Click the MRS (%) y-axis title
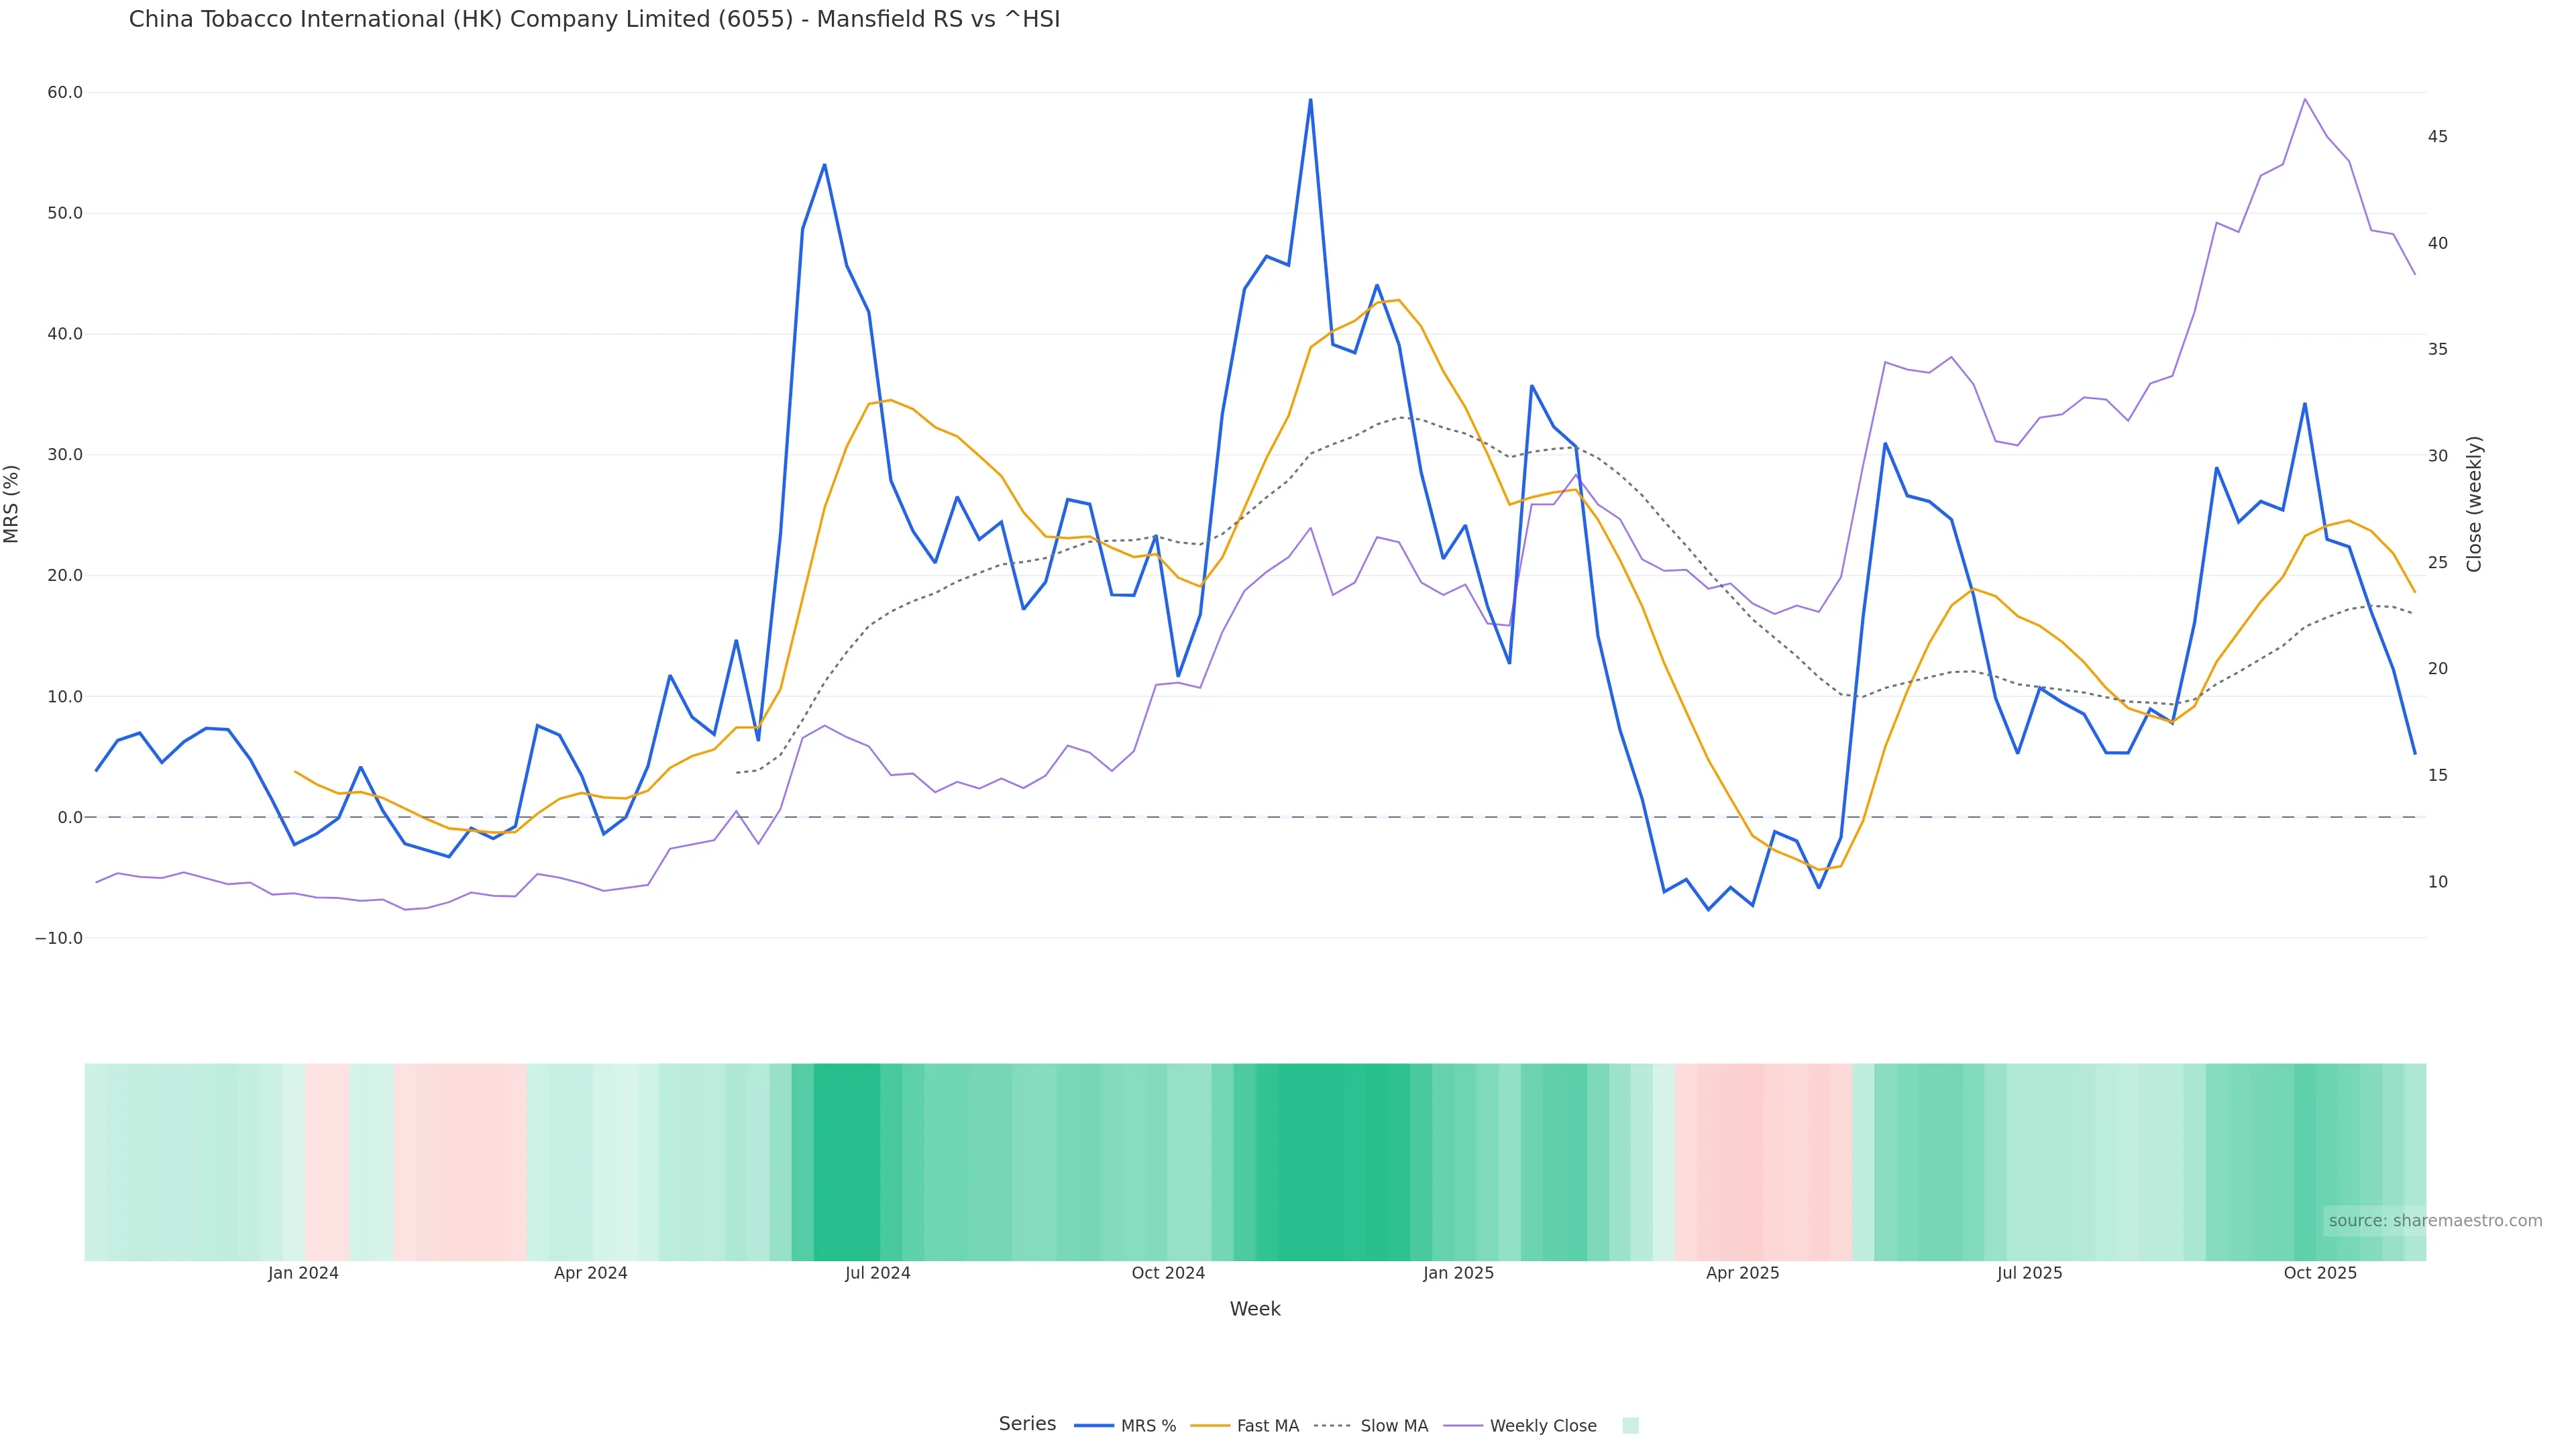 click(x=12, y=504)
